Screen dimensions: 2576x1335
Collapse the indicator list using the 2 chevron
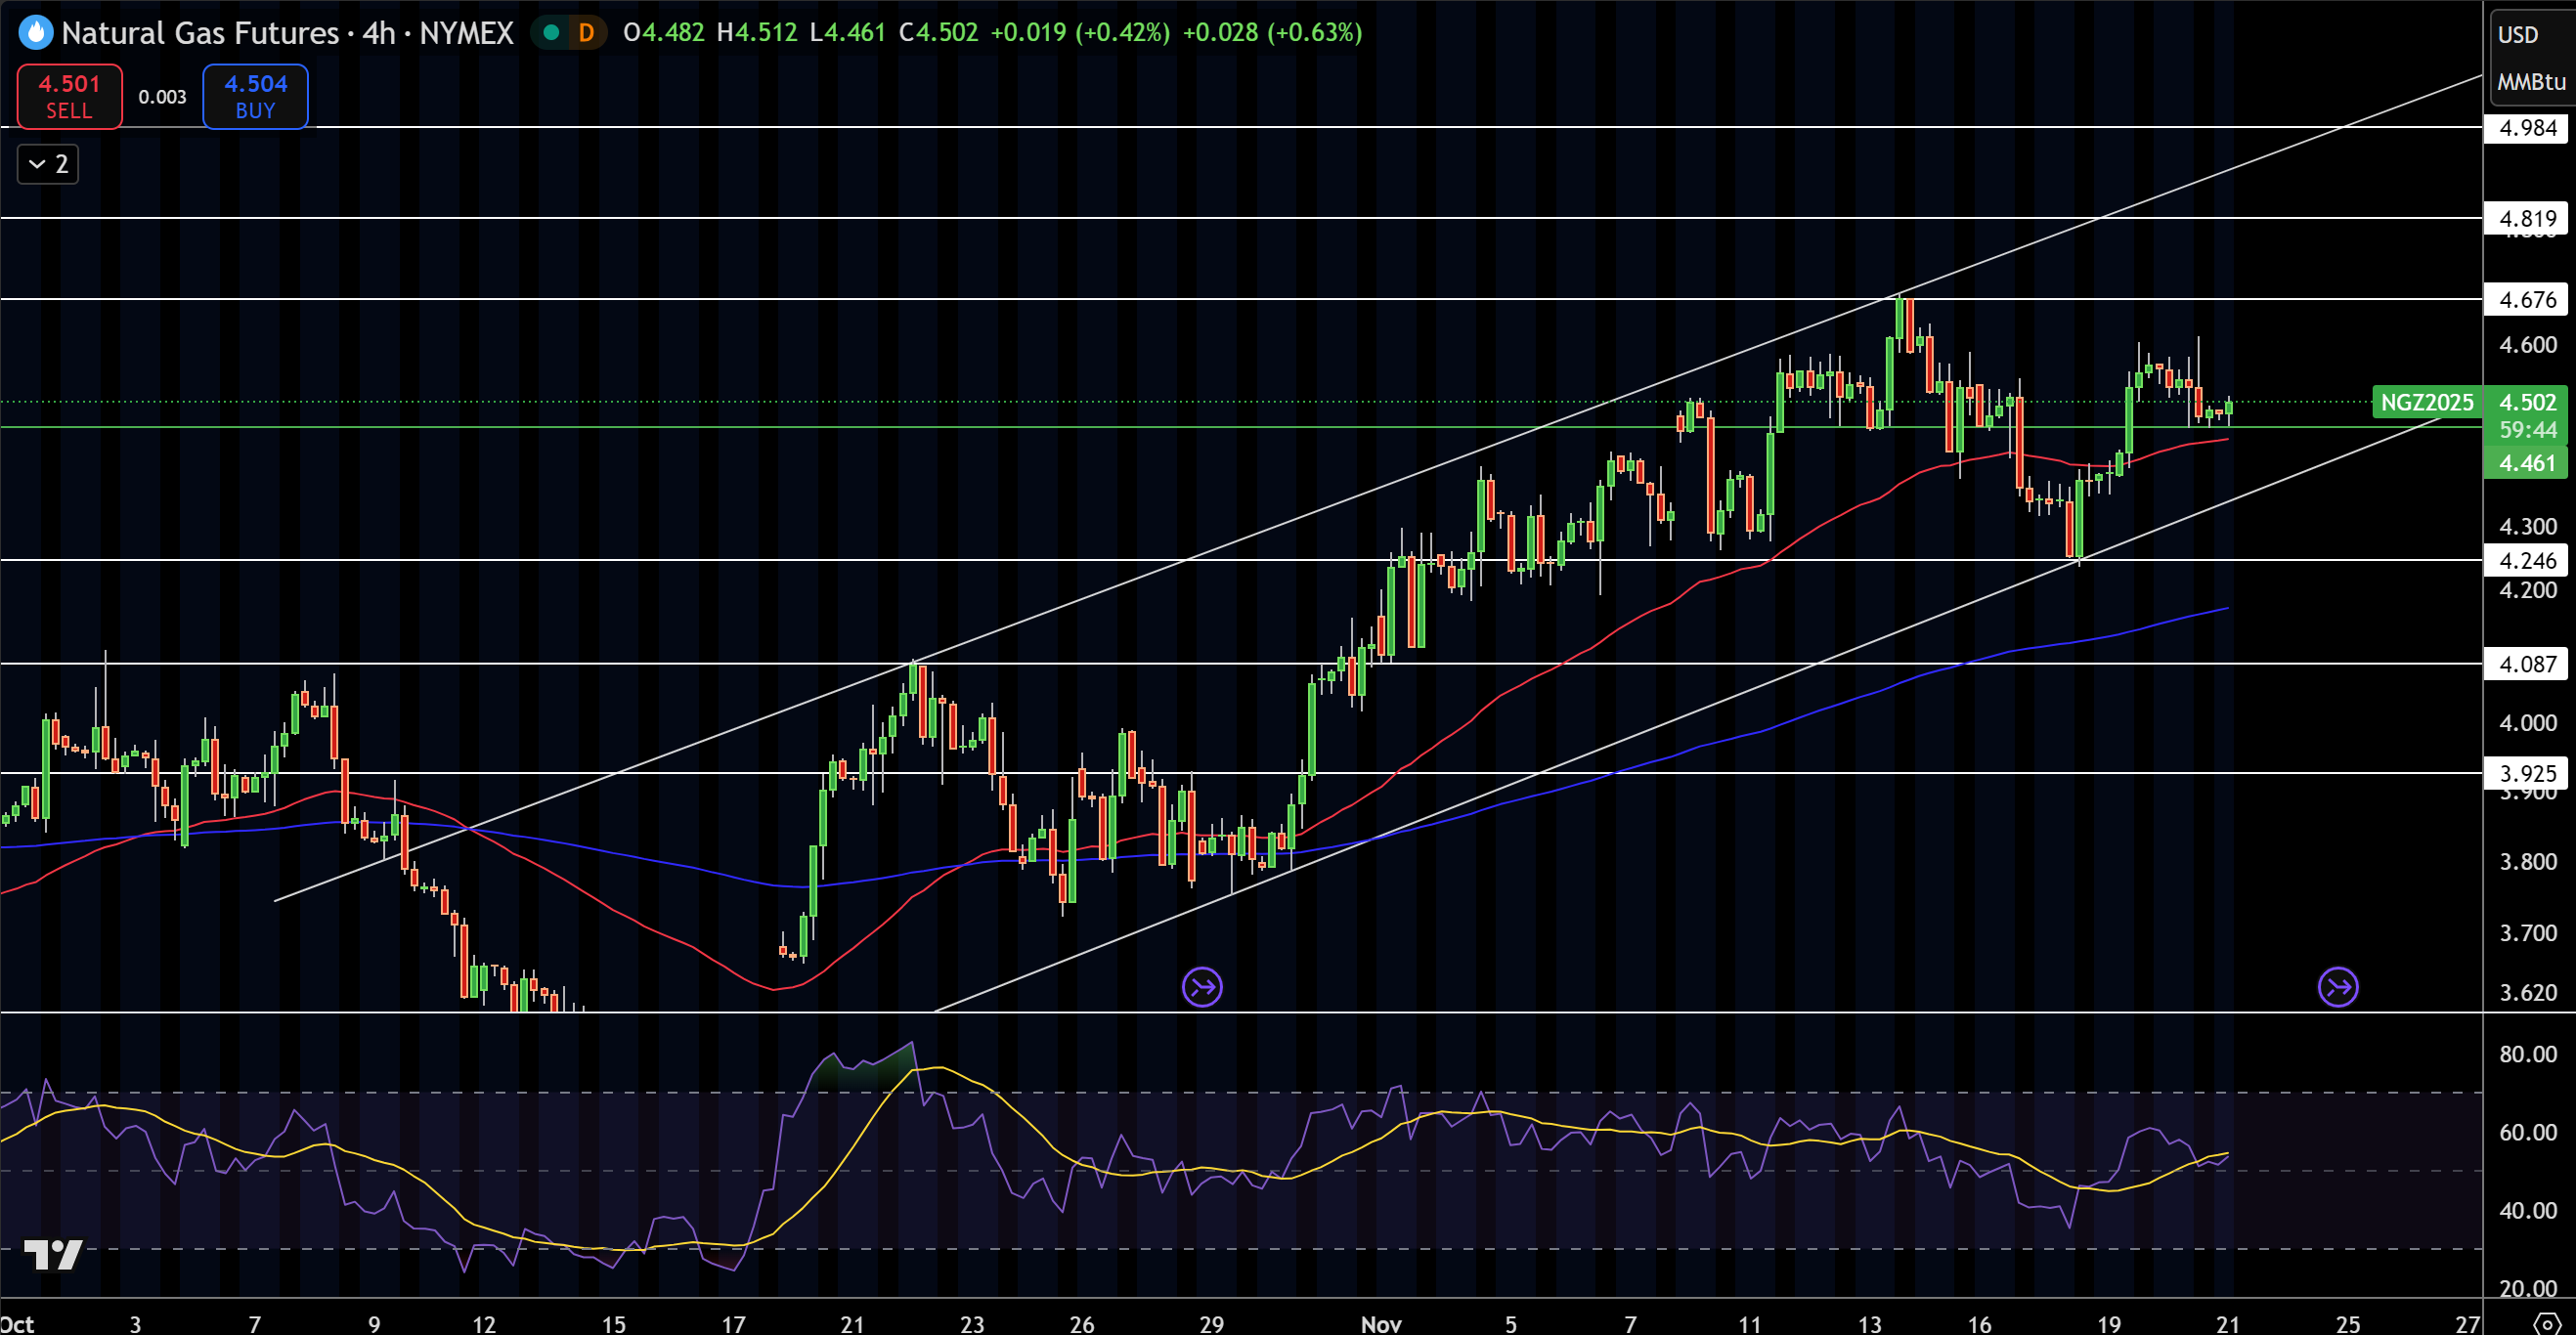(46, 164)
